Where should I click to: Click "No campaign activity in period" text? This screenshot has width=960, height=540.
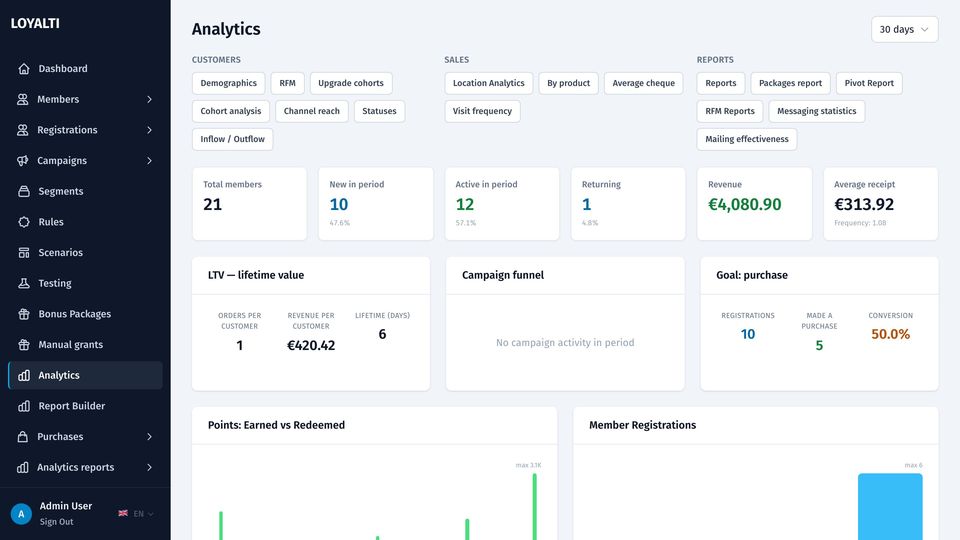pos(565,343)
